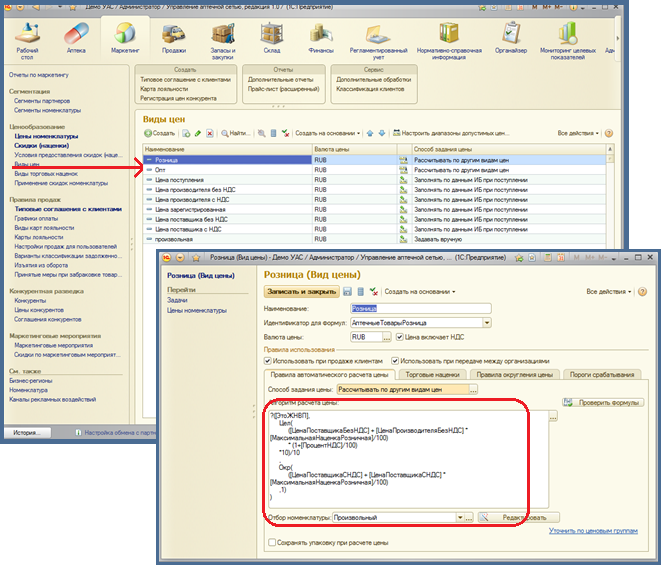Viewport: 663px width, 566px height.
Task: Toggle Использовать при передаче между организациями checkbox
Action: tap(395, 361)
